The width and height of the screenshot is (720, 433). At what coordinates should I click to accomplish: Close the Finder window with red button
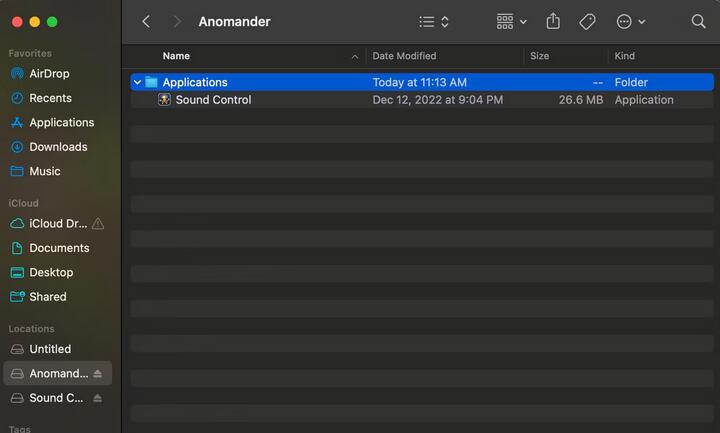click(x=17, y=22)
